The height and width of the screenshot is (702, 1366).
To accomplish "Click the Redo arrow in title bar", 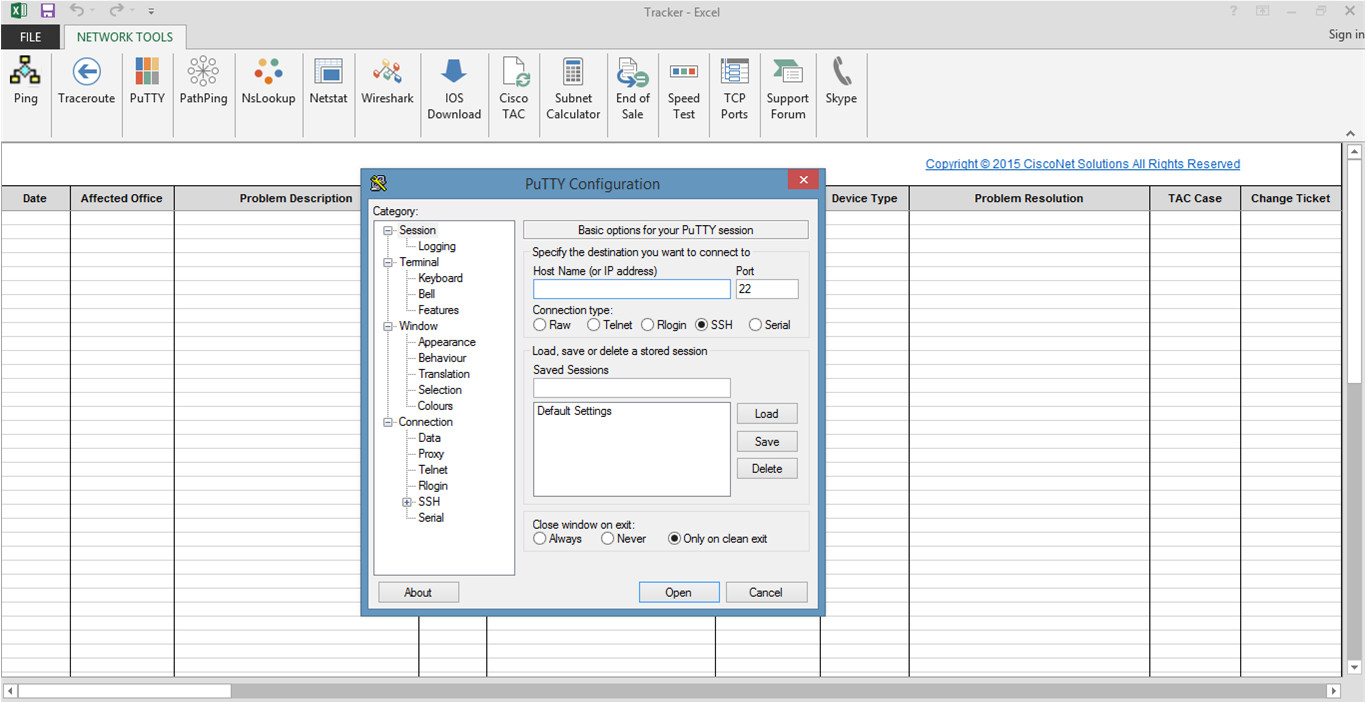I will [x=117, y=11].
